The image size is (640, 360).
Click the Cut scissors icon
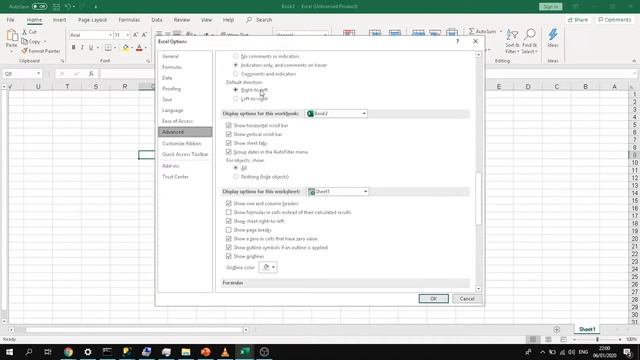point(25,32)
